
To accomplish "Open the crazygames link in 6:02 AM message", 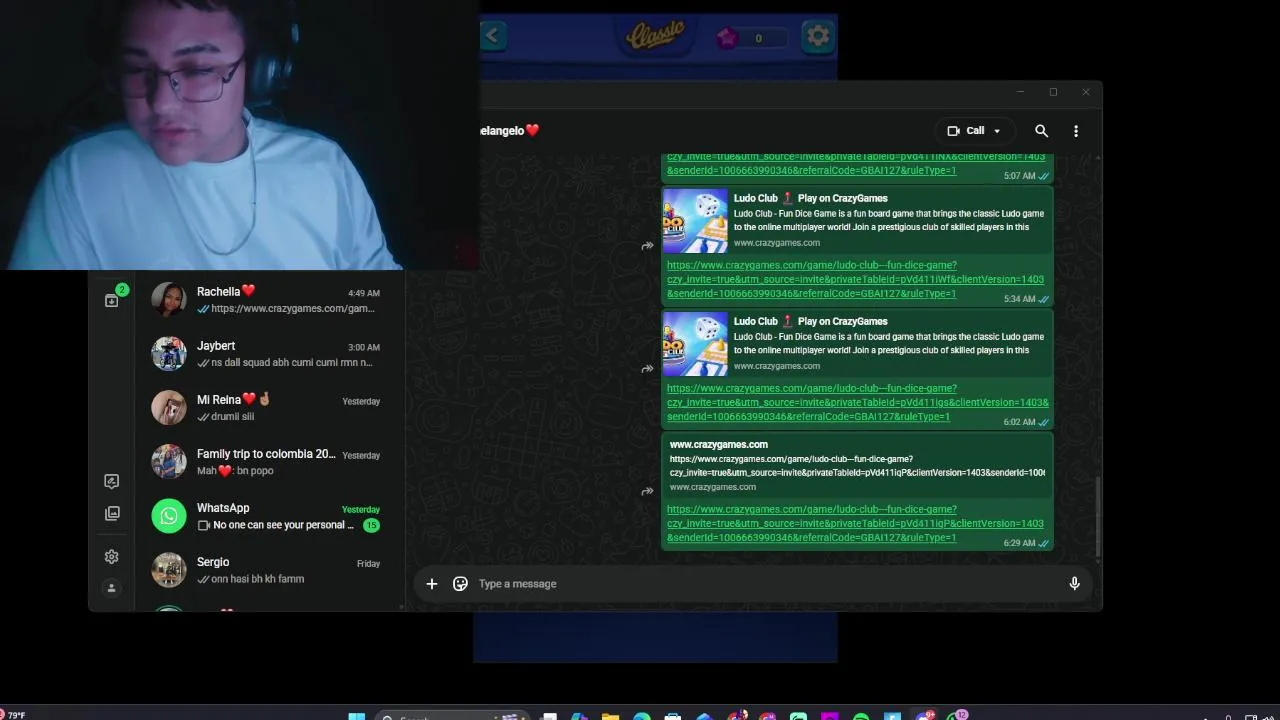I will (x=857, y=402).
